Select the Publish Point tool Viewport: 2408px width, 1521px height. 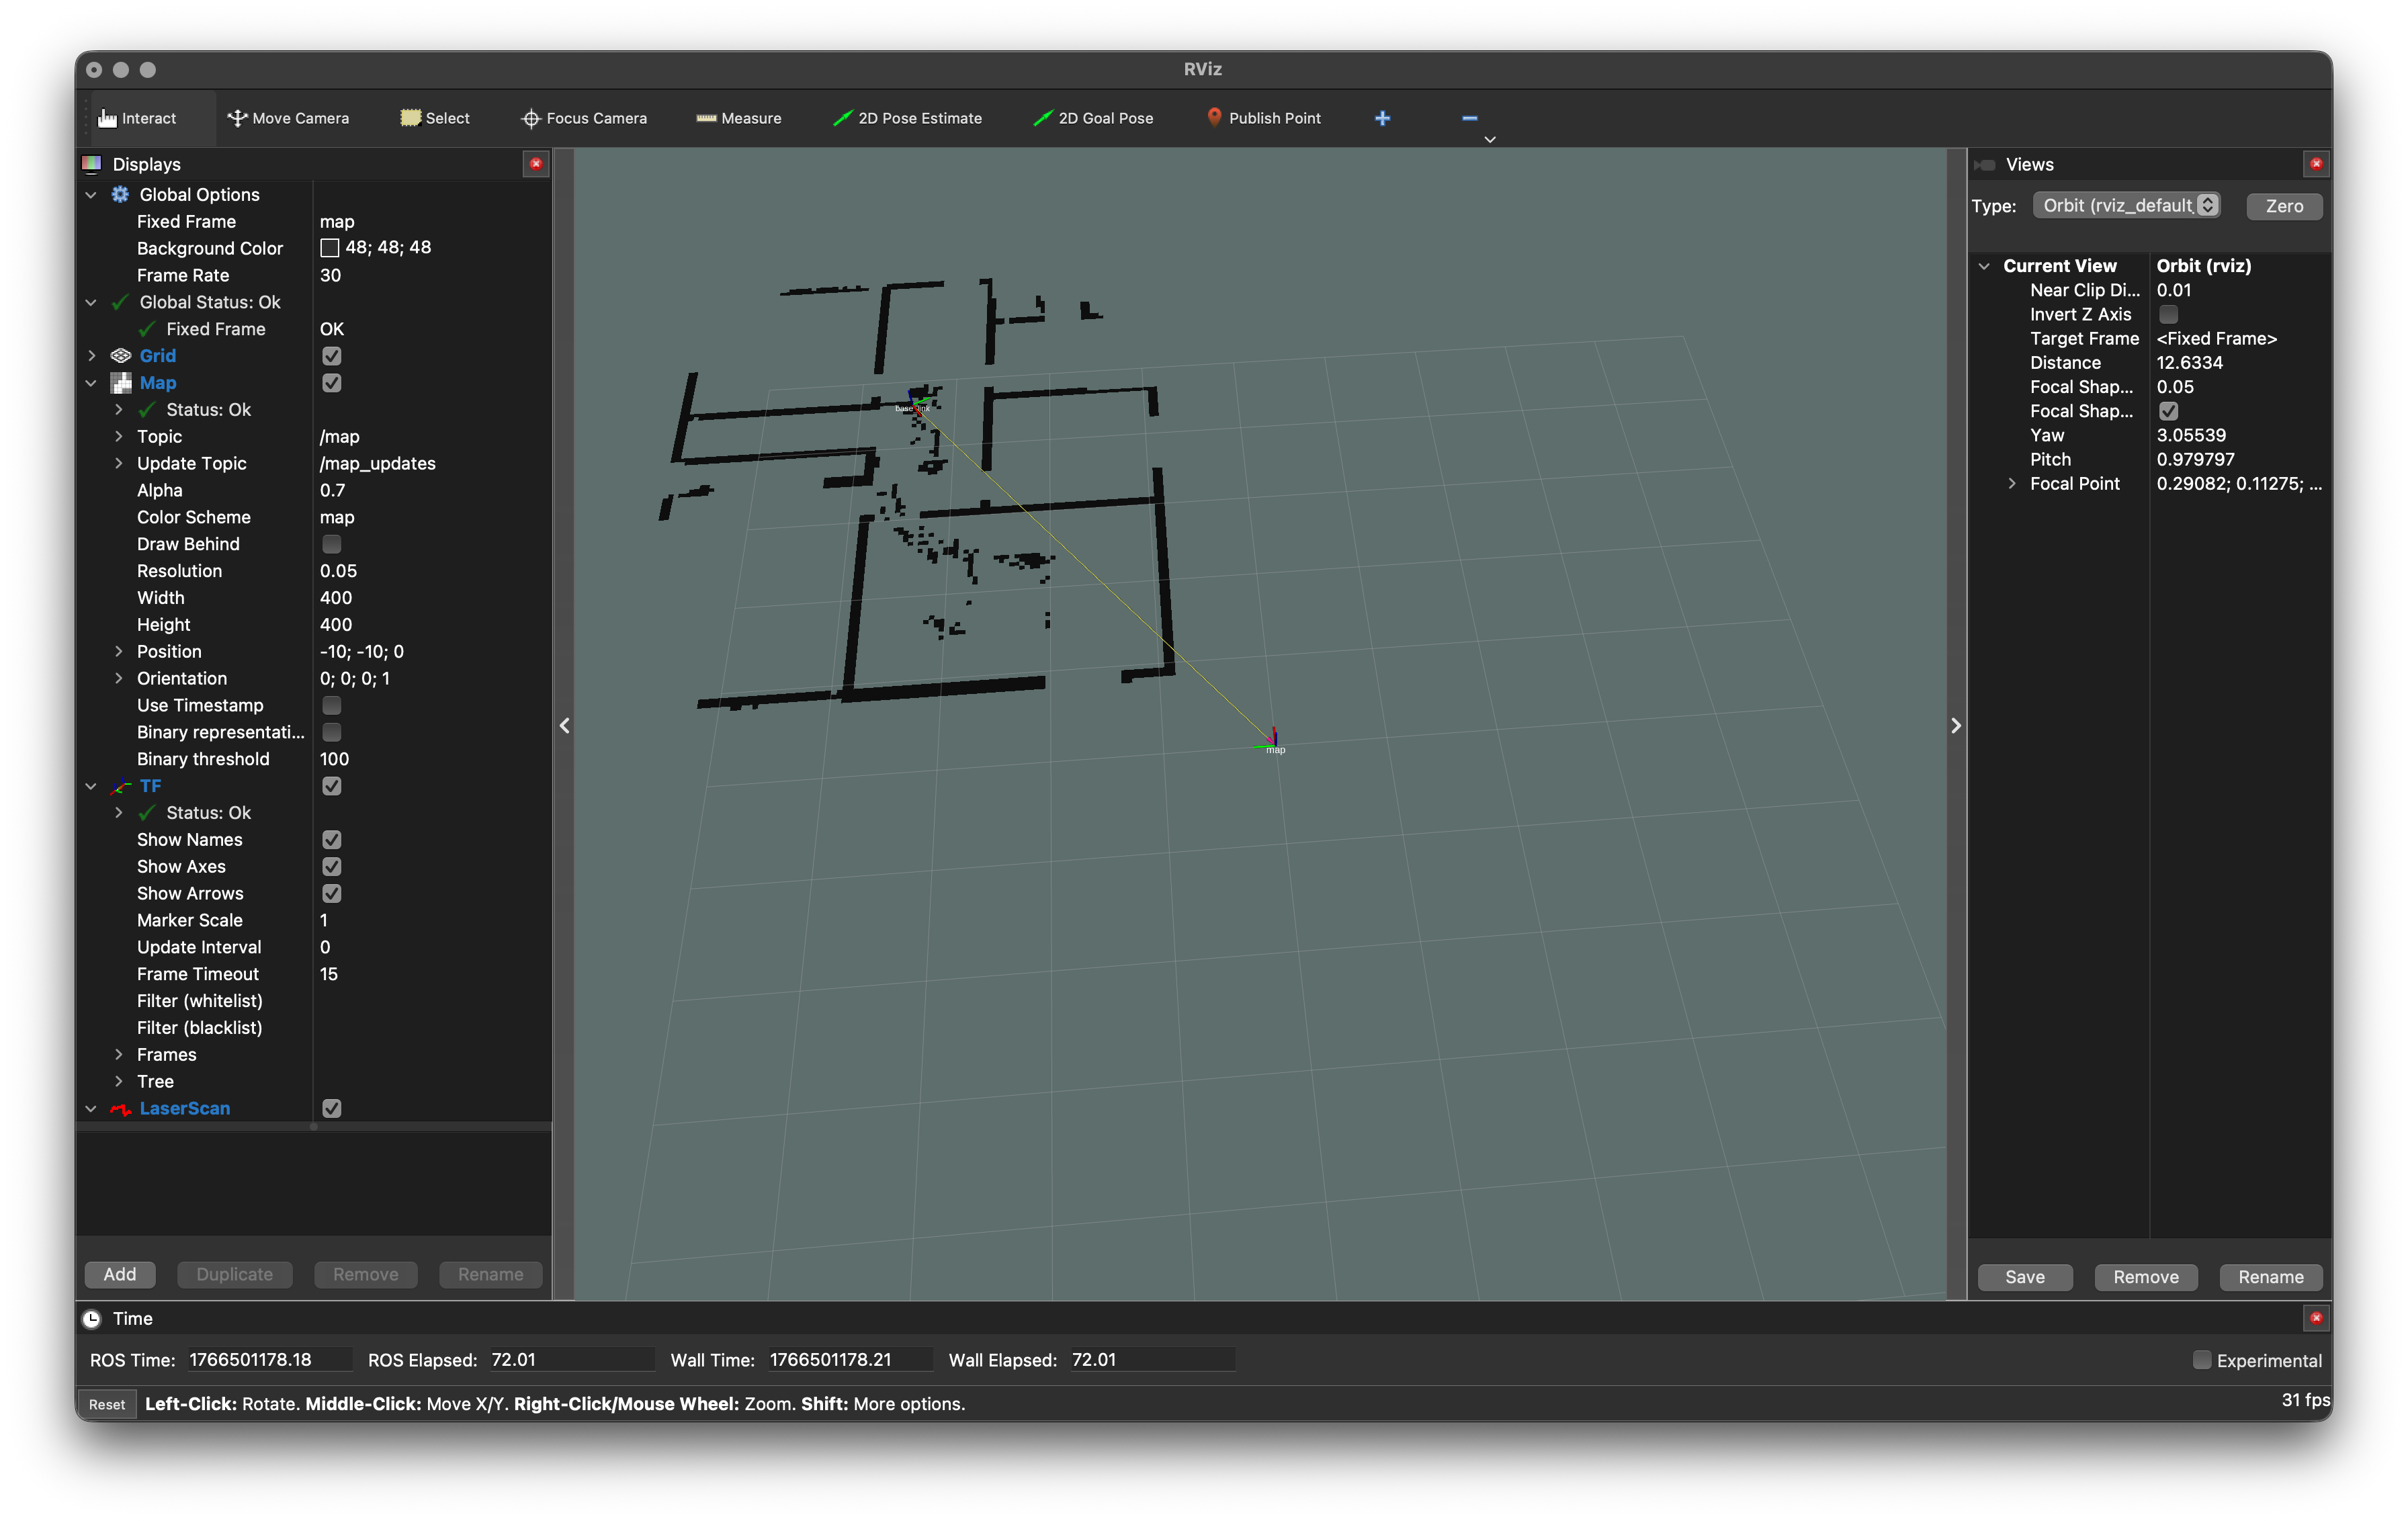tap(1264, 118)
